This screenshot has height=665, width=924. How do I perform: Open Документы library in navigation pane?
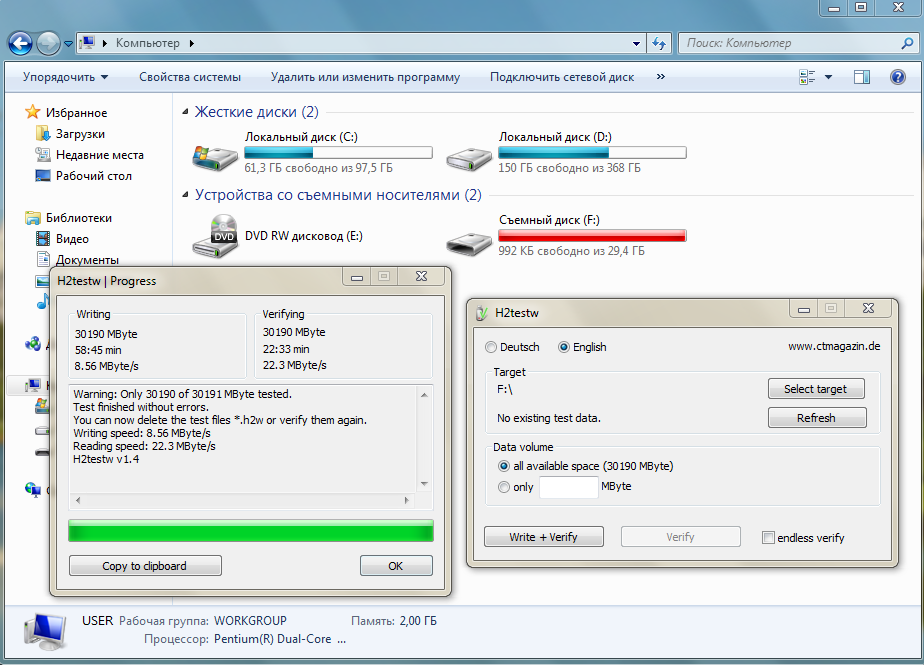[87, 259]
